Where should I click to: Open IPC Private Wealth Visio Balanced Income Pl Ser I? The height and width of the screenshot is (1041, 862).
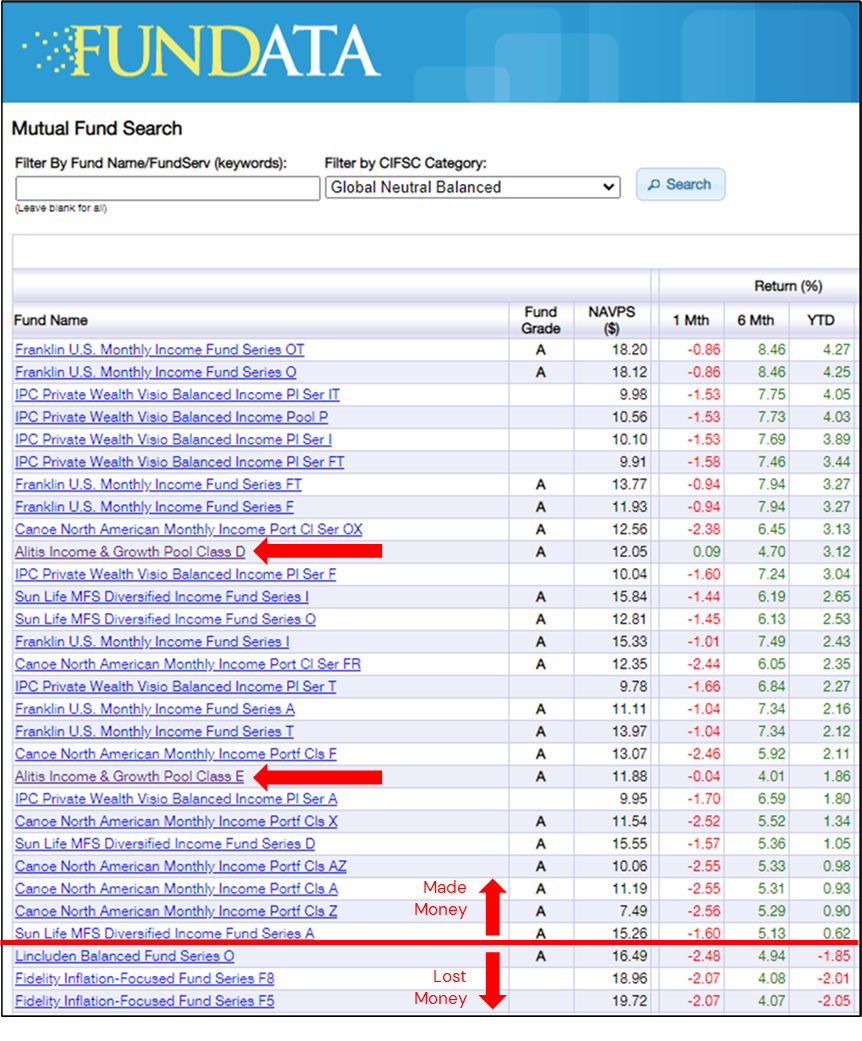(x=173, y=440)
